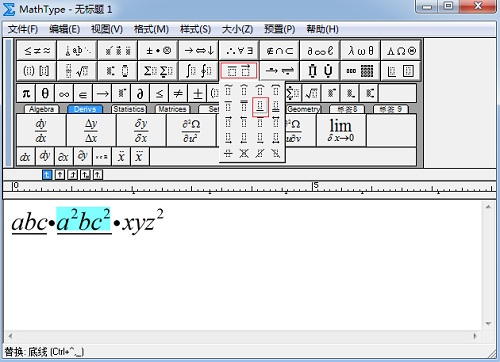
Task: Select the upward slash strike template
Action: click(260, 153)
